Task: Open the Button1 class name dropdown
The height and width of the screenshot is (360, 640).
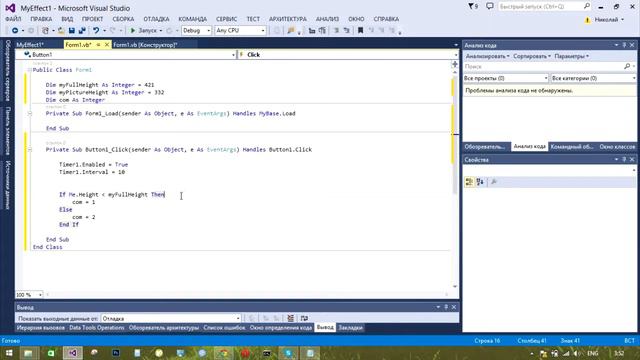Action: click(x=126, y=55)
